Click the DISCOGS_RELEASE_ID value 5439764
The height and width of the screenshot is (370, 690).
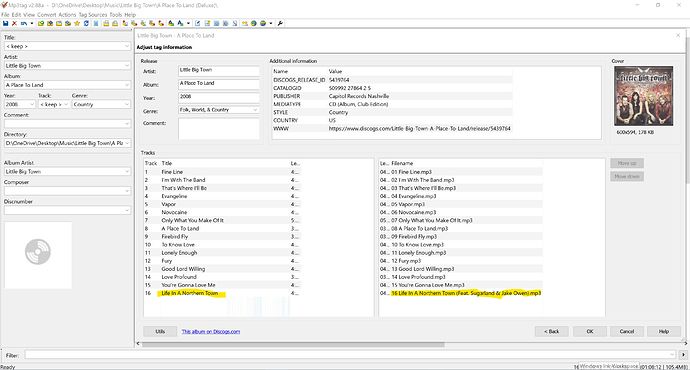[x=339, y=80]
